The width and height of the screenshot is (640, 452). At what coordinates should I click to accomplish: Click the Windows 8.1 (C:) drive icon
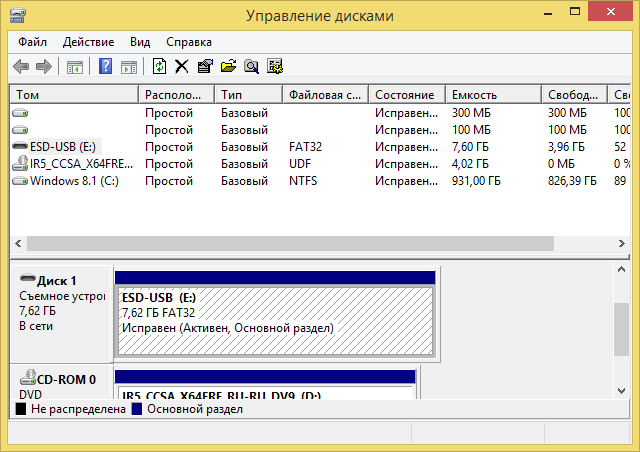point(20,180)
